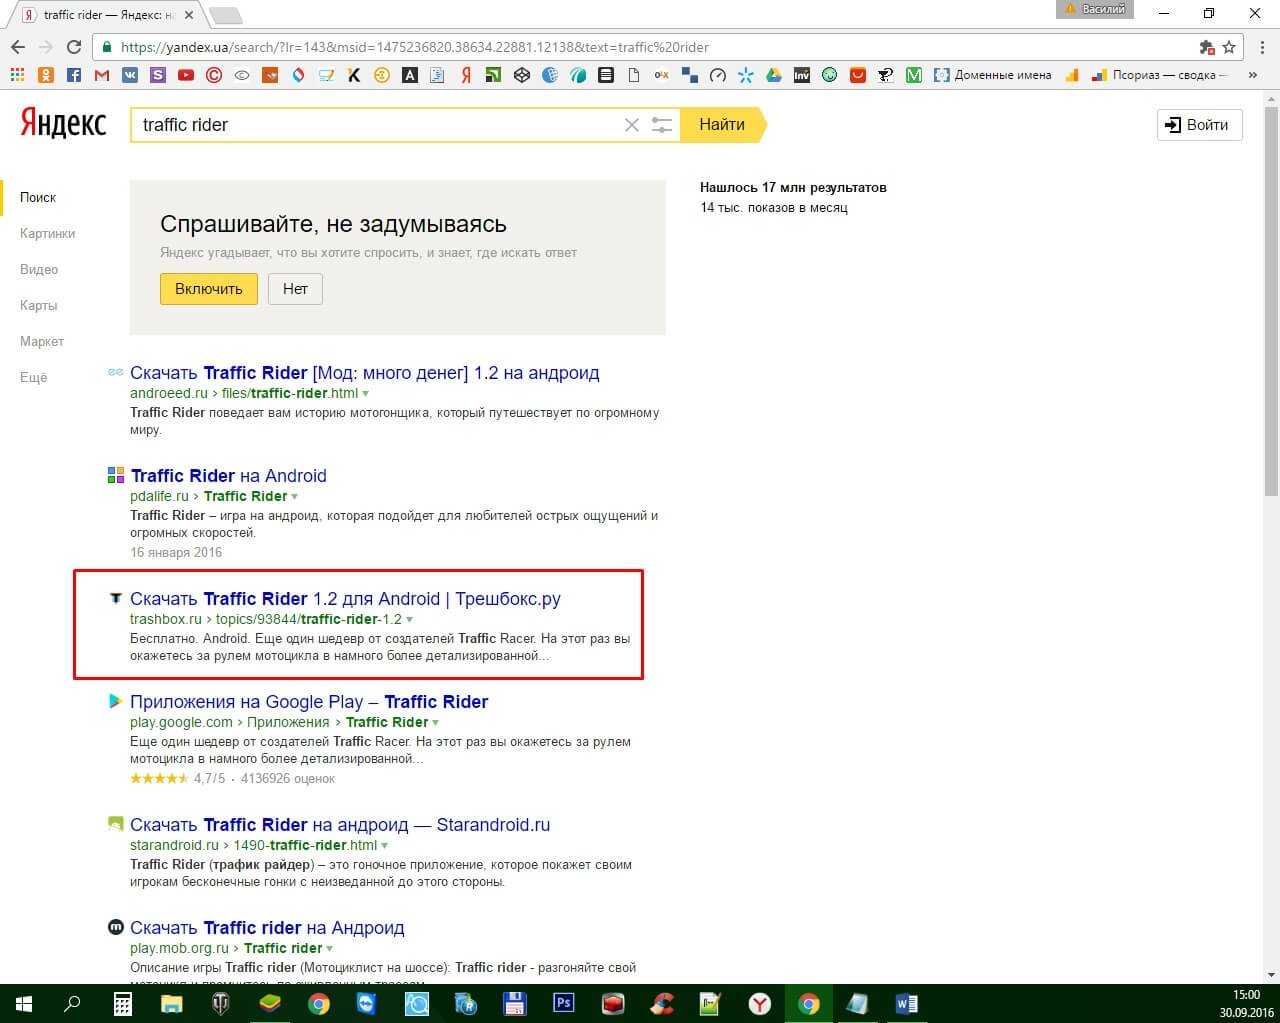This screenshot has width=1280, height=1023.
Task: Expand the androeed.ru result dropdown arrow
Action: pyautogui.click(x=365, y=394)
